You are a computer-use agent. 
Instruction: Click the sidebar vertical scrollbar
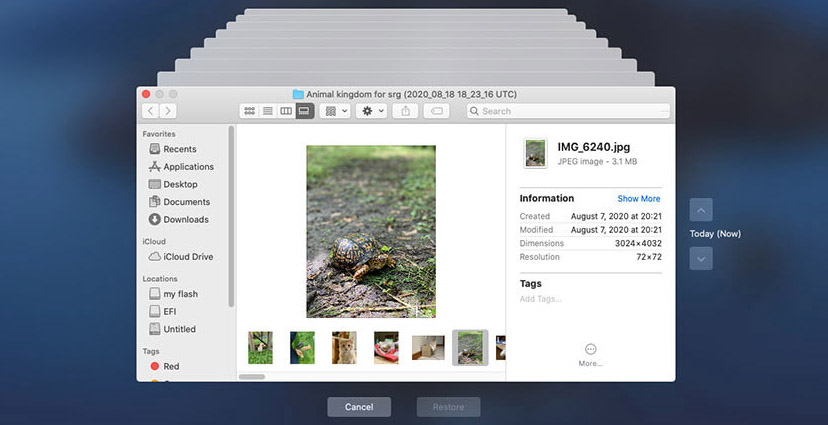coord(231,216)
